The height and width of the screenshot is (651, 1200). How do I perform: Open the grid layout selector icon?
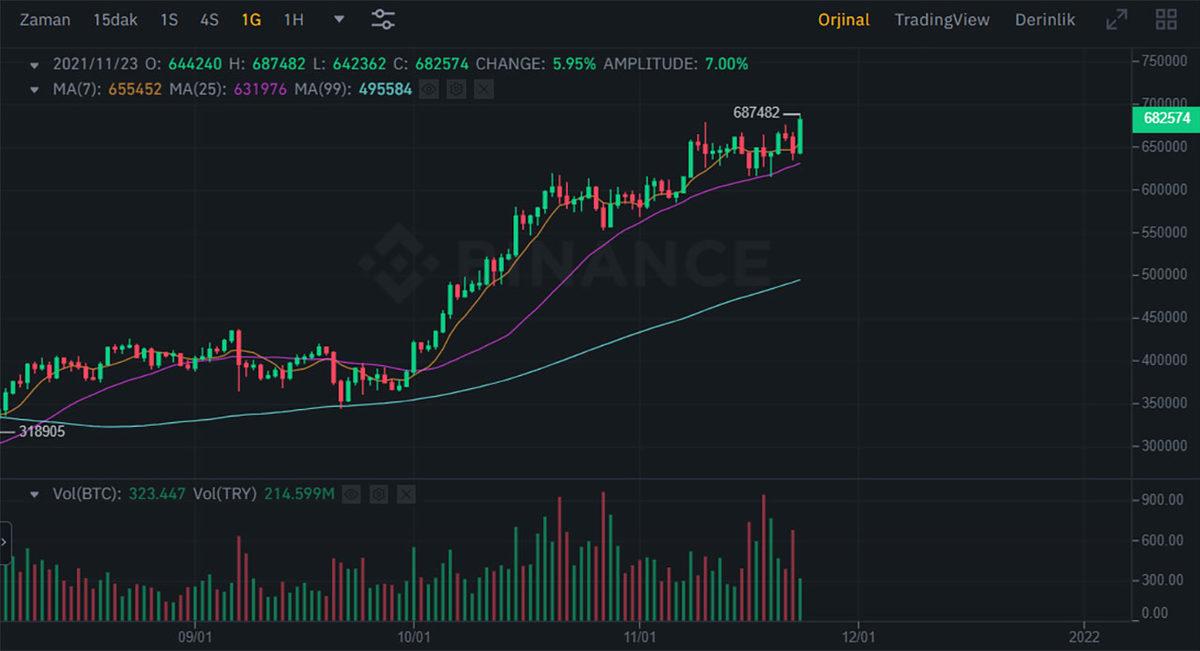[x=1166, y=18]
